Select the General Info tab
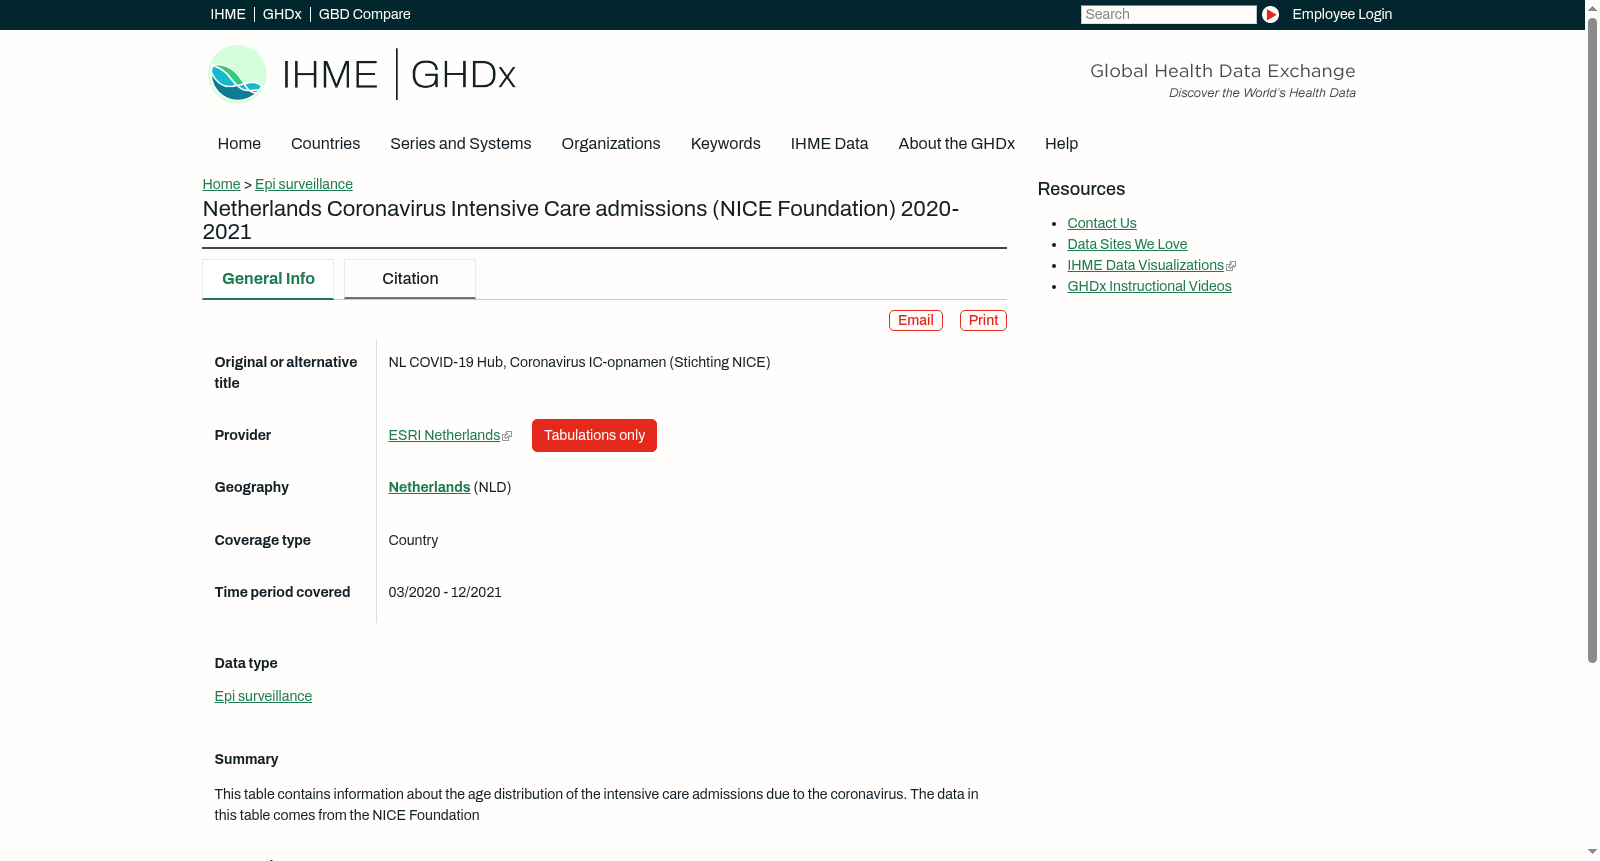The image size is (1600, 861). point(268,279)
